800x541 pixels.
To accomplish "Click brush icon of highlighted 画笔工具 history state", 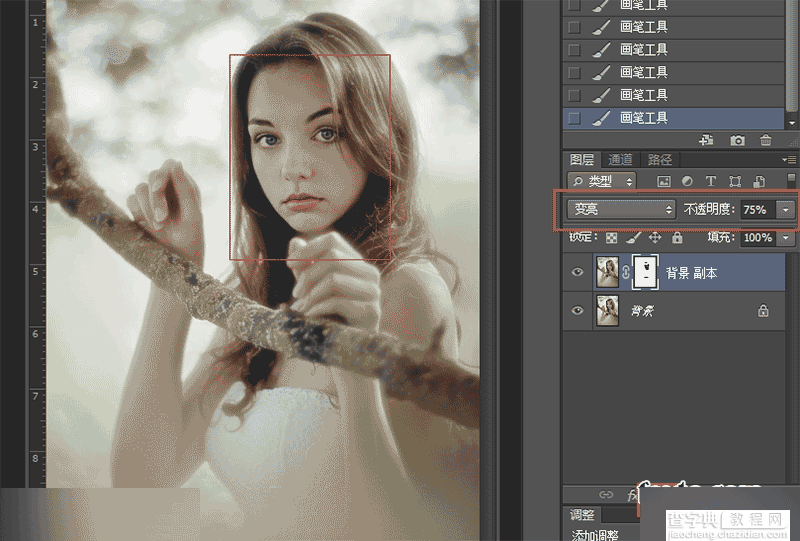I will tap(602, 118).
